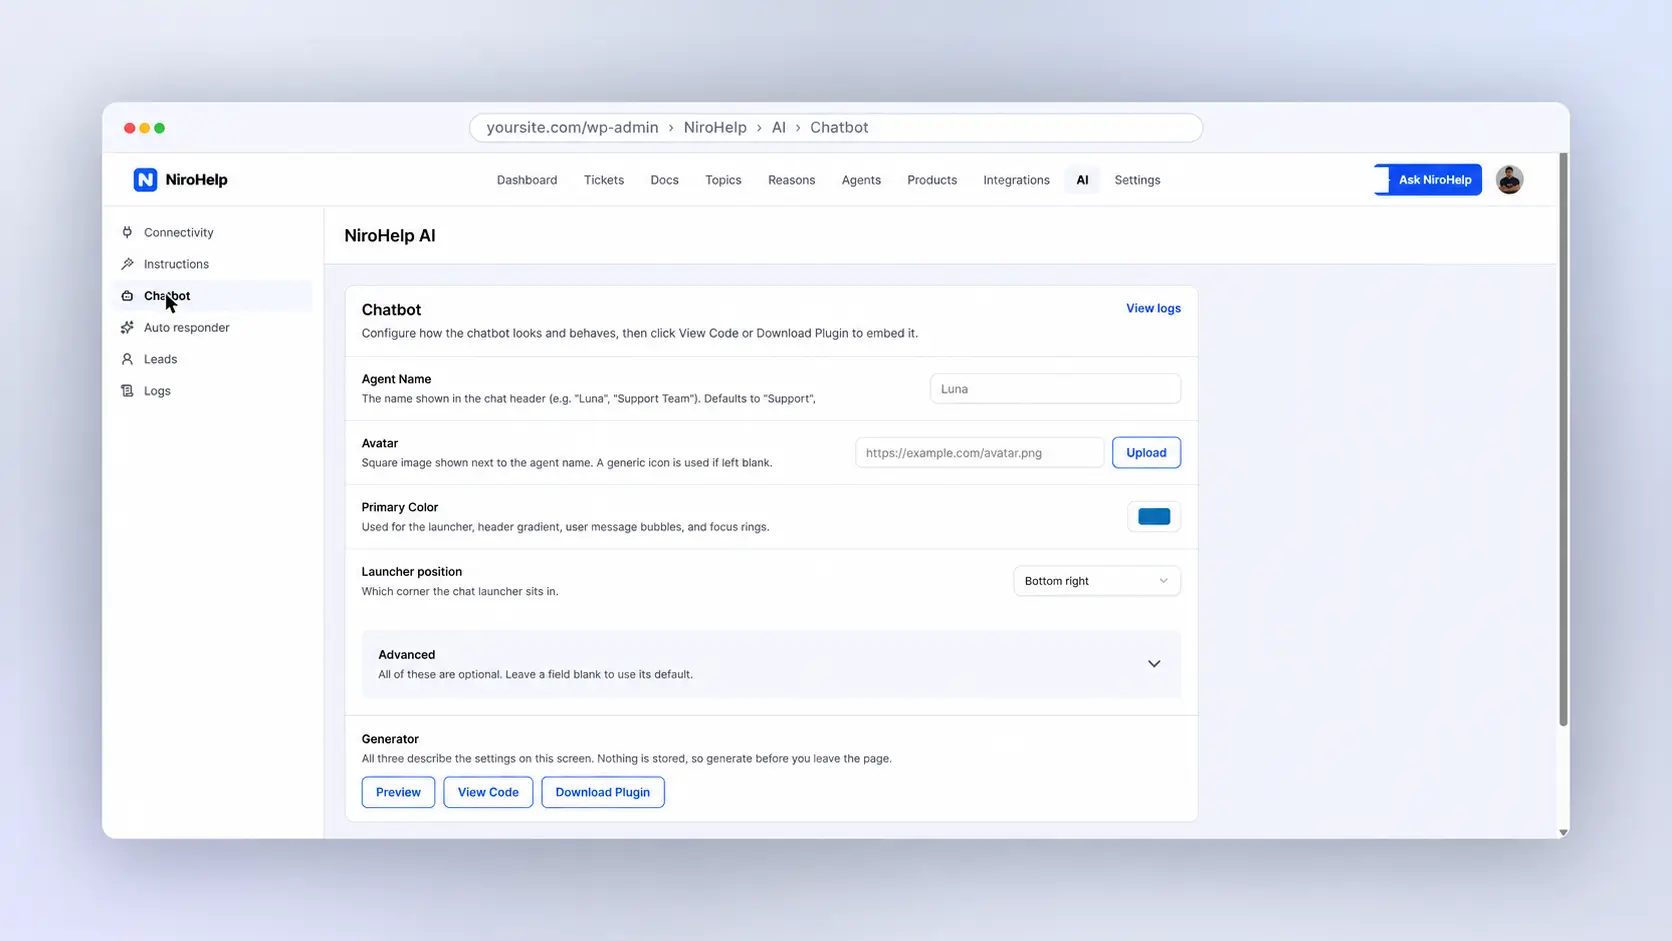Click the NiroHelp logo icon
Viewport: 1672px width, 941px height.
click(145, 180)
